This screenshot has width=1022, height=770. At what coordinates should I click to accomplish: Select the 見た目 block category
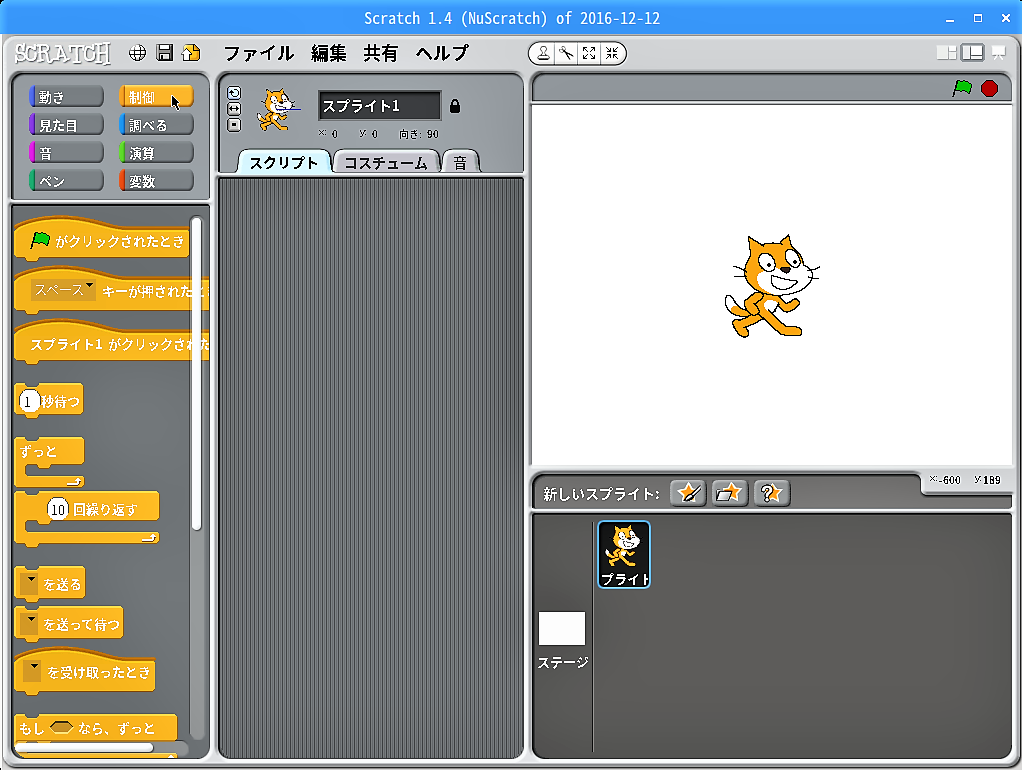tap(66, 125)
